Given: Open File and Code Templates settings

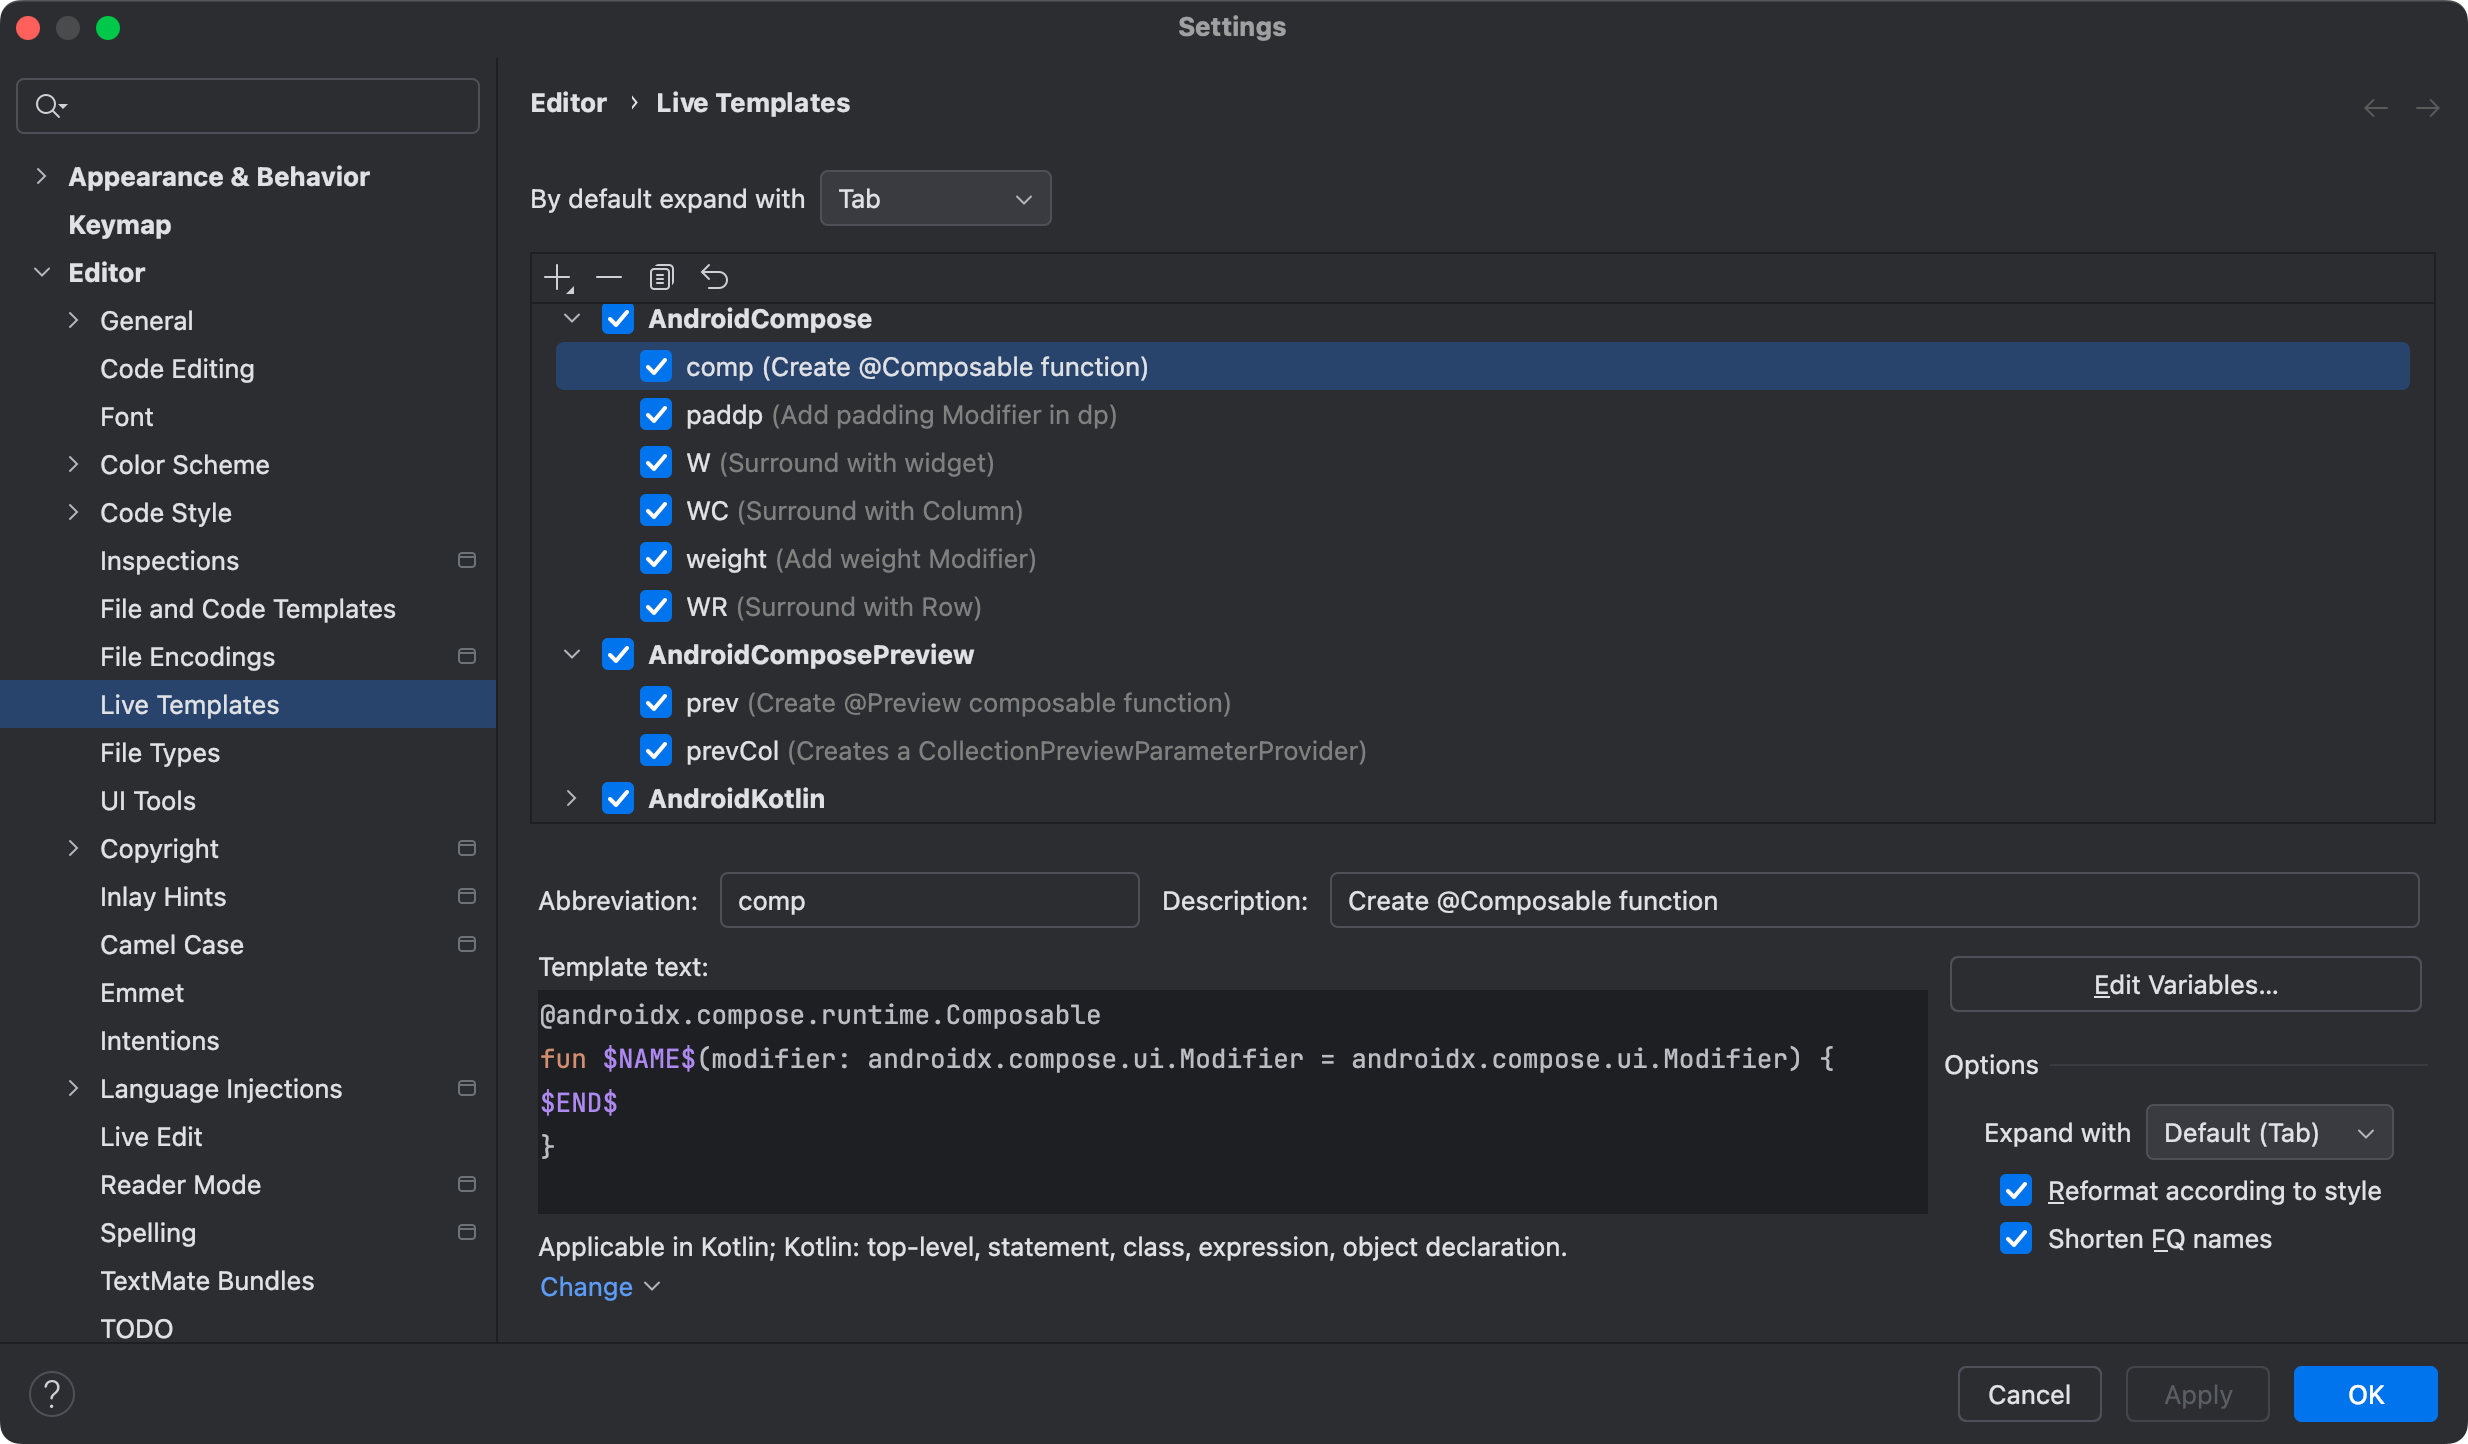Looking at the screenshot, I should [247, 608].
